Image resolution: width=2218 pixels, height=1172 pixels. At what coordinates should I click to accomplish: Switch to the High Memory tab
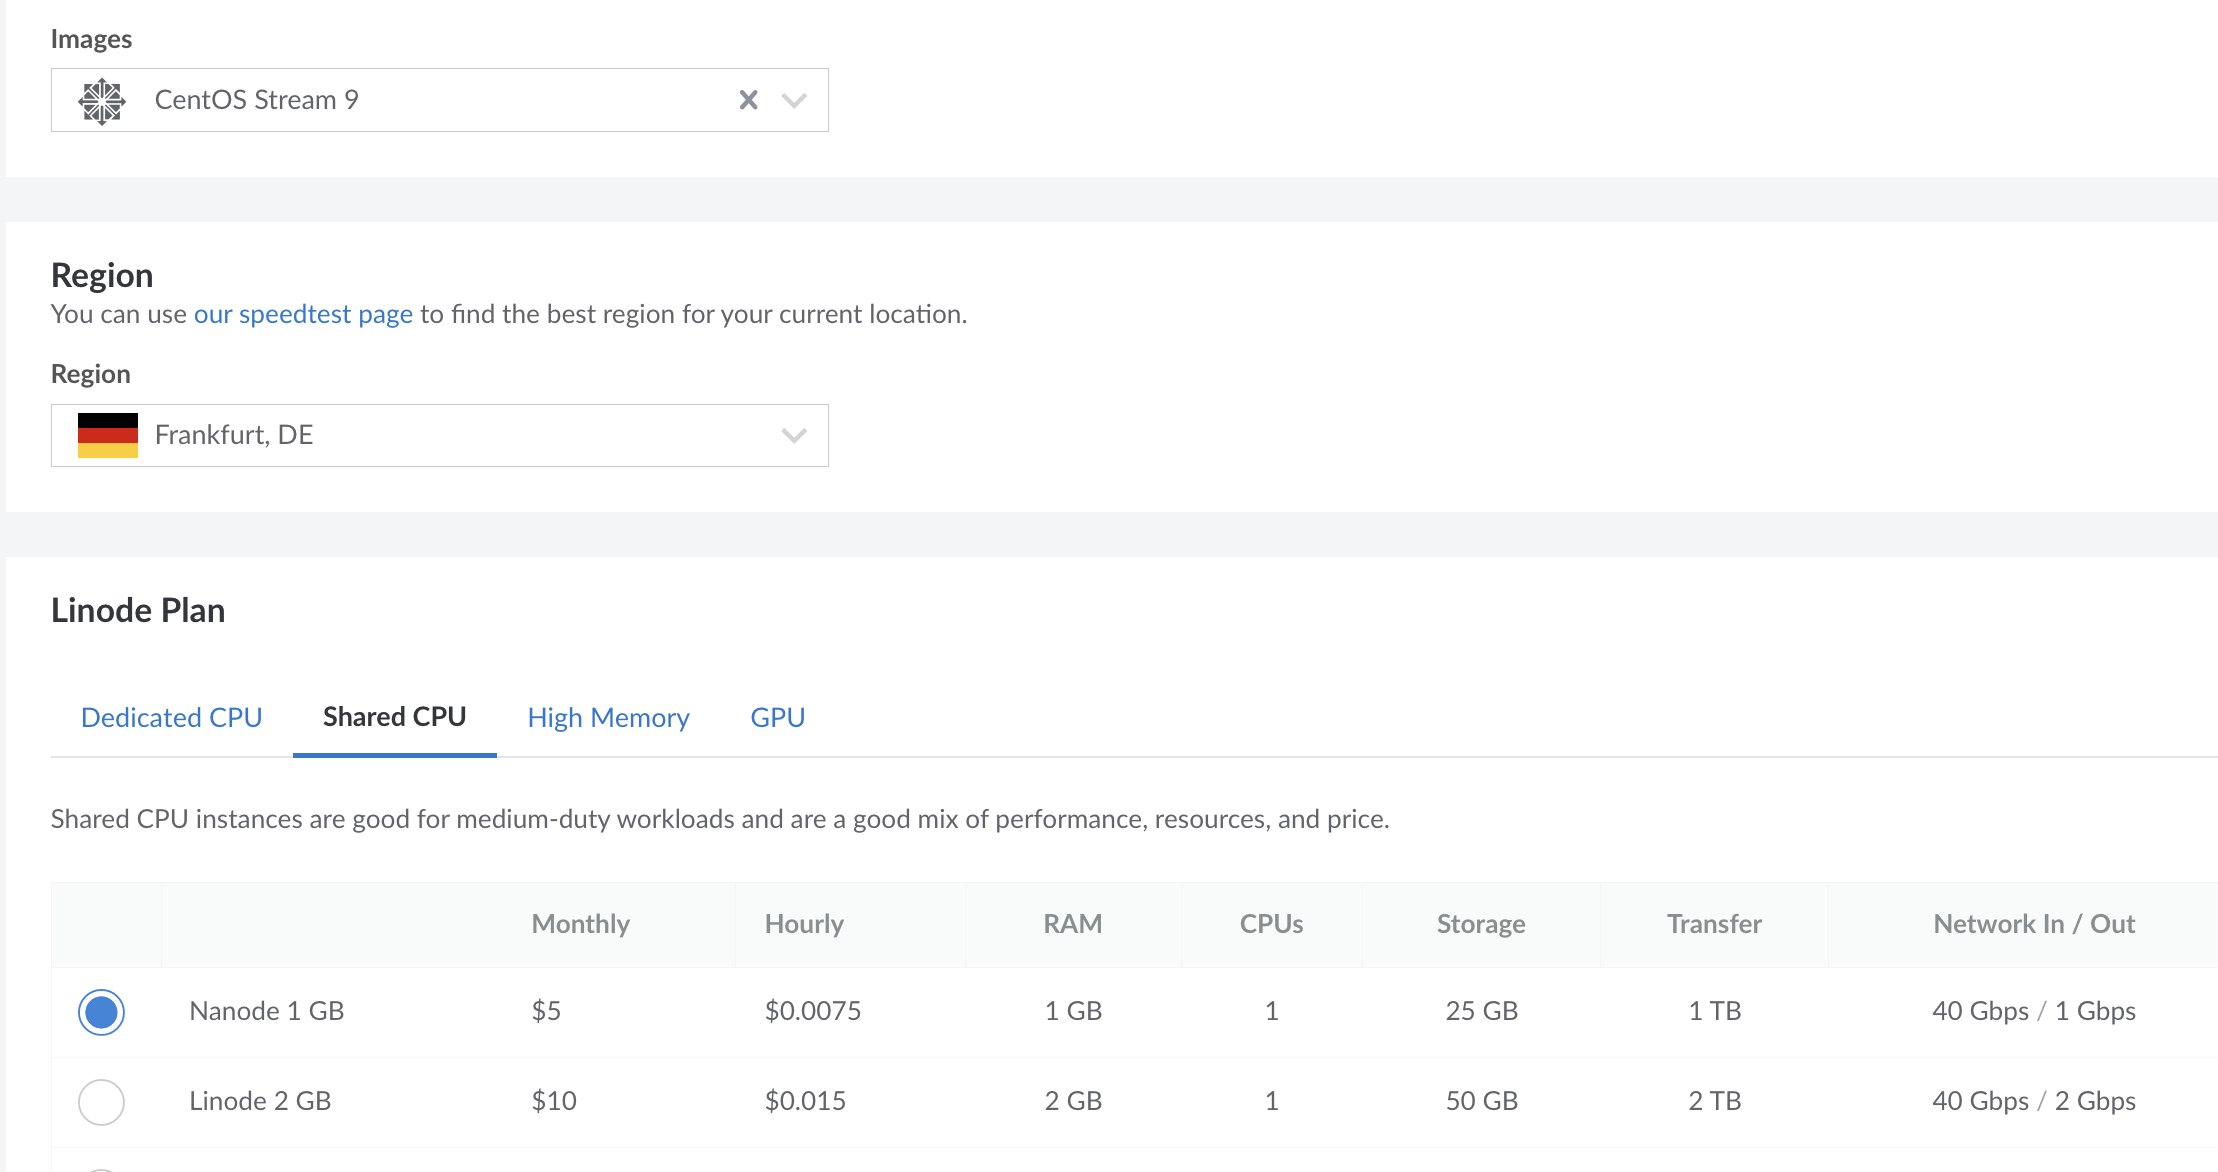point(608,718)
